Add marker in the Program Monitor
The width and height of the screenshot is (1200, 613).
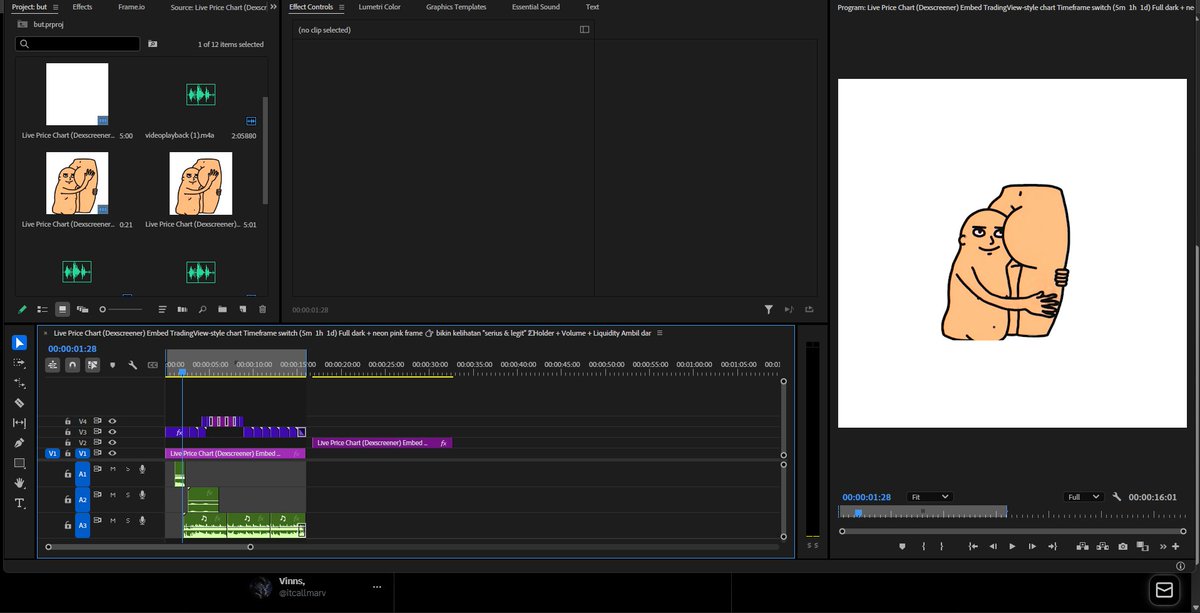901,546
